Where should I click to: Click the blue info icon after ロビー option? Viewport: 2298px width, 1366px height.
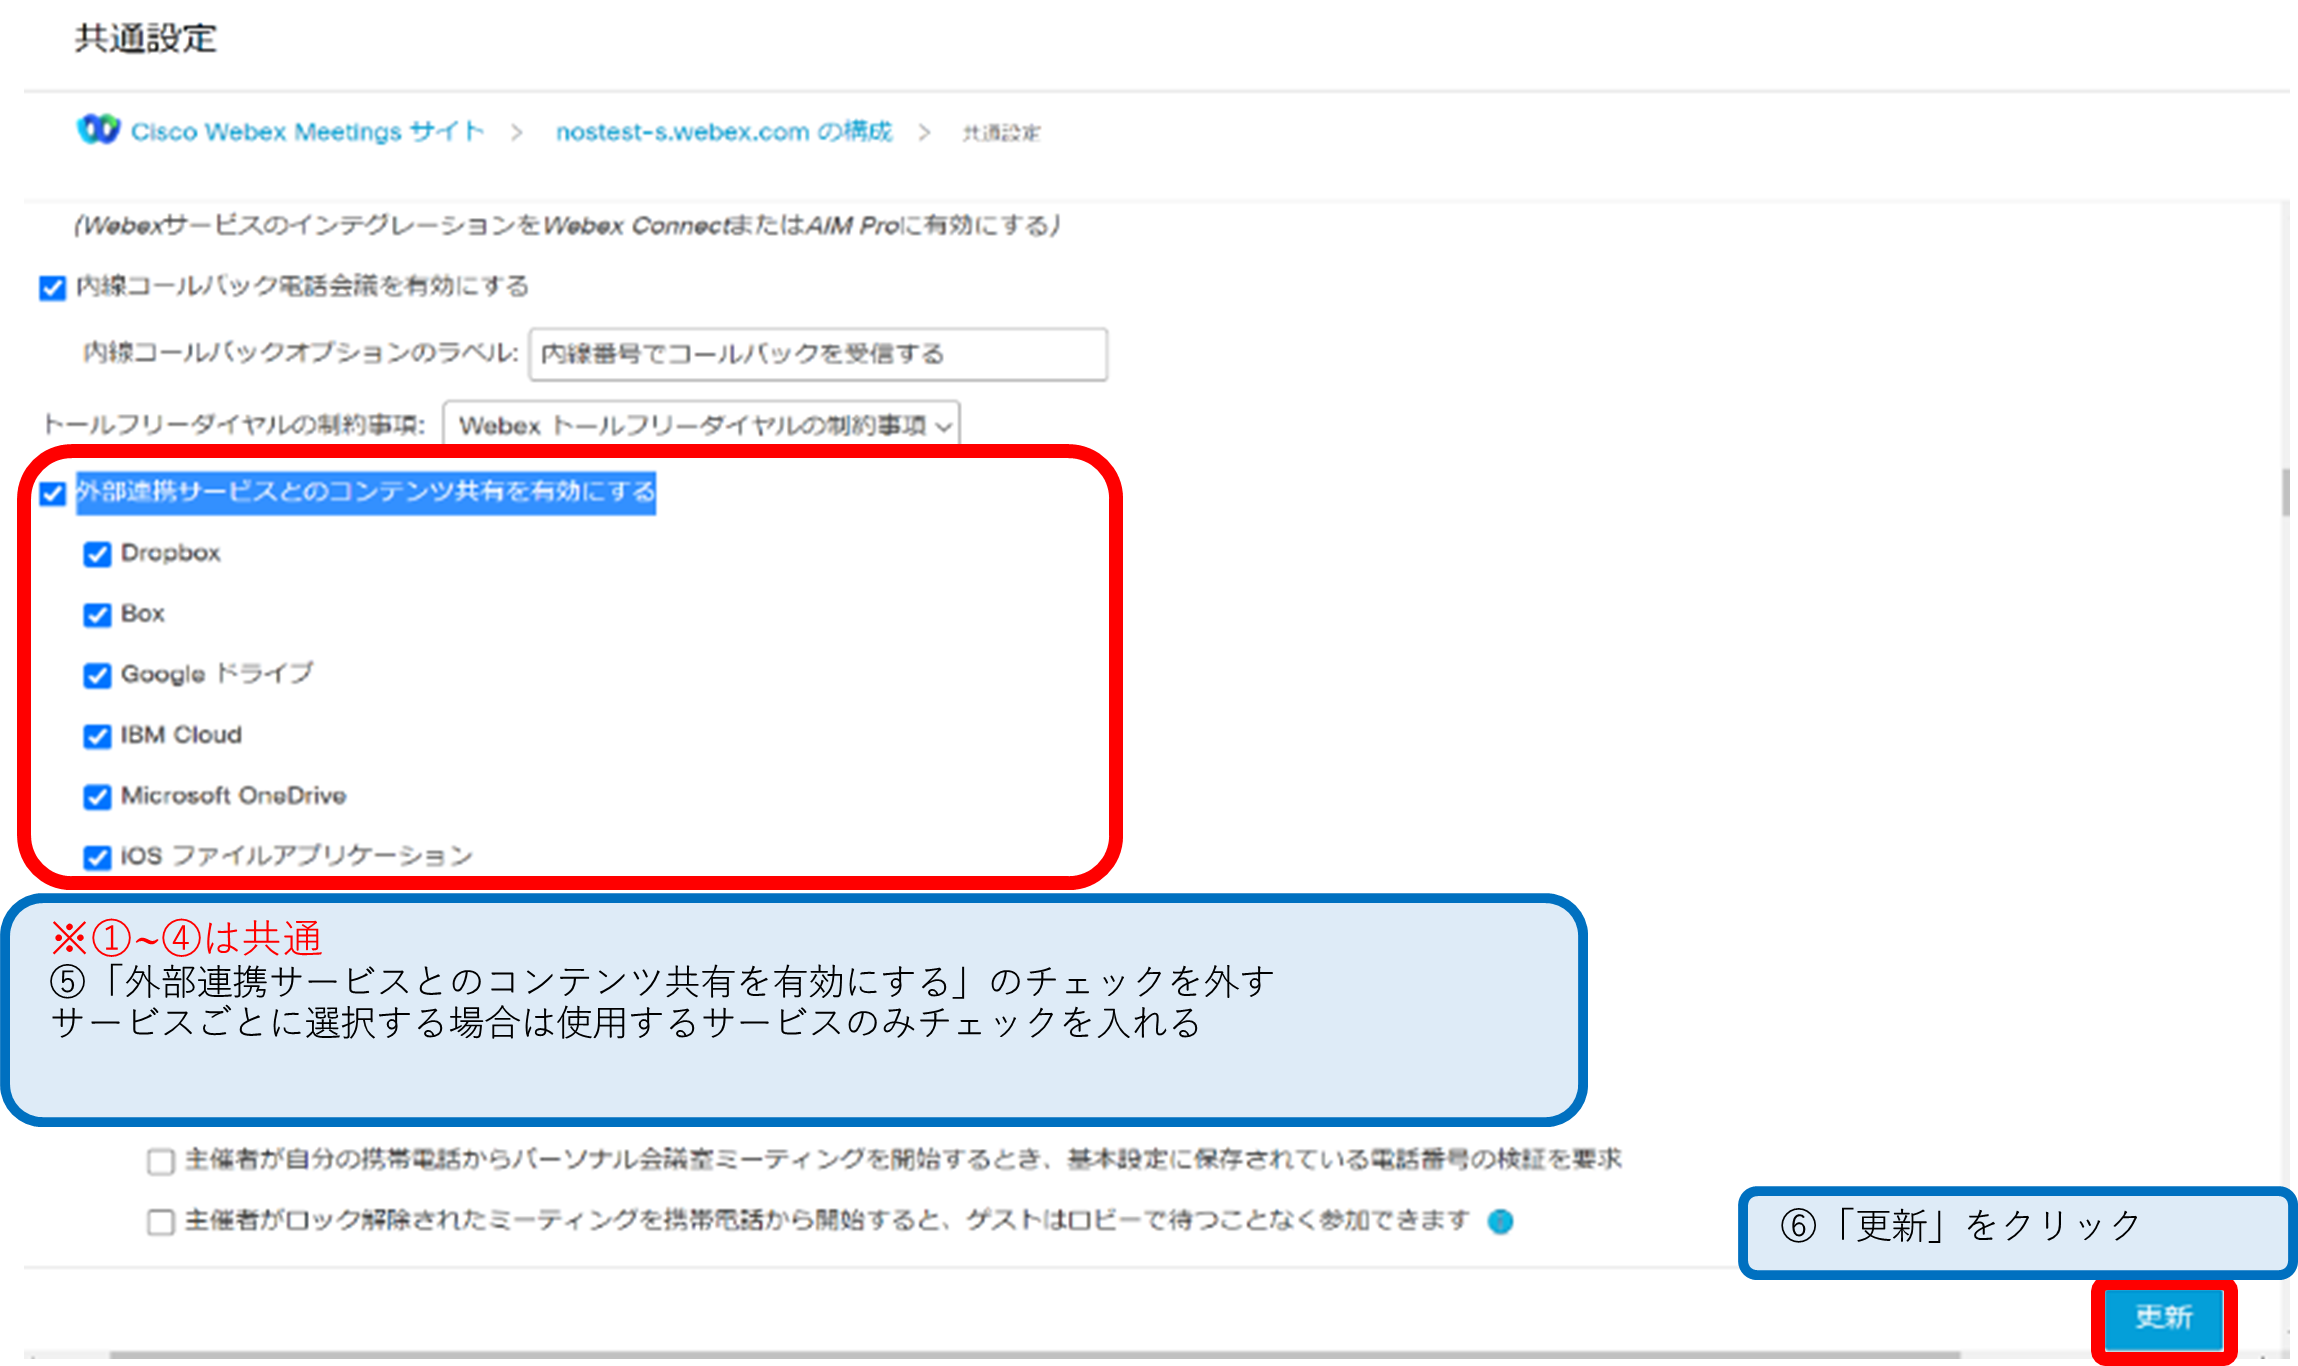coord(1500,1221)
